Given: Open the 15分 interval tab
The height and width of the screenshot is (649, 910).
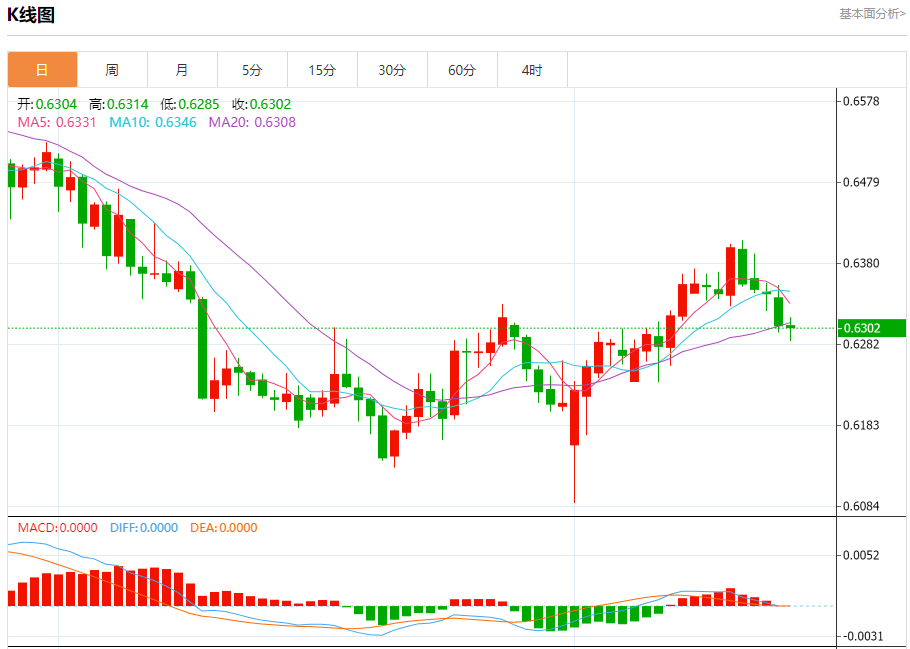Looking at the screenshot, I should (x=322, y=70).
